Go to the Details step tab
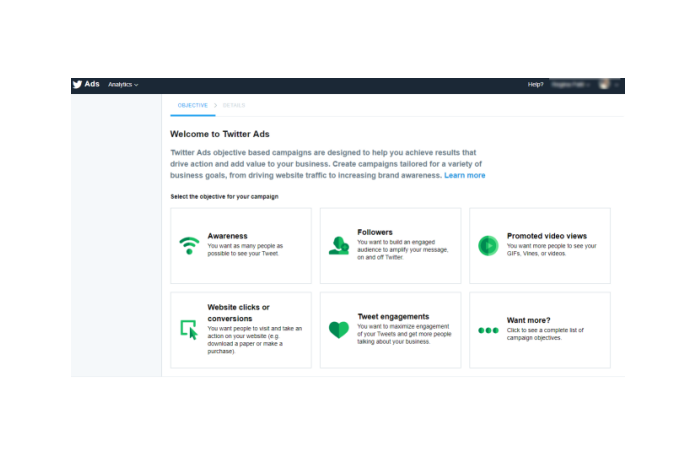696x464 pixels. click(234, 105)
